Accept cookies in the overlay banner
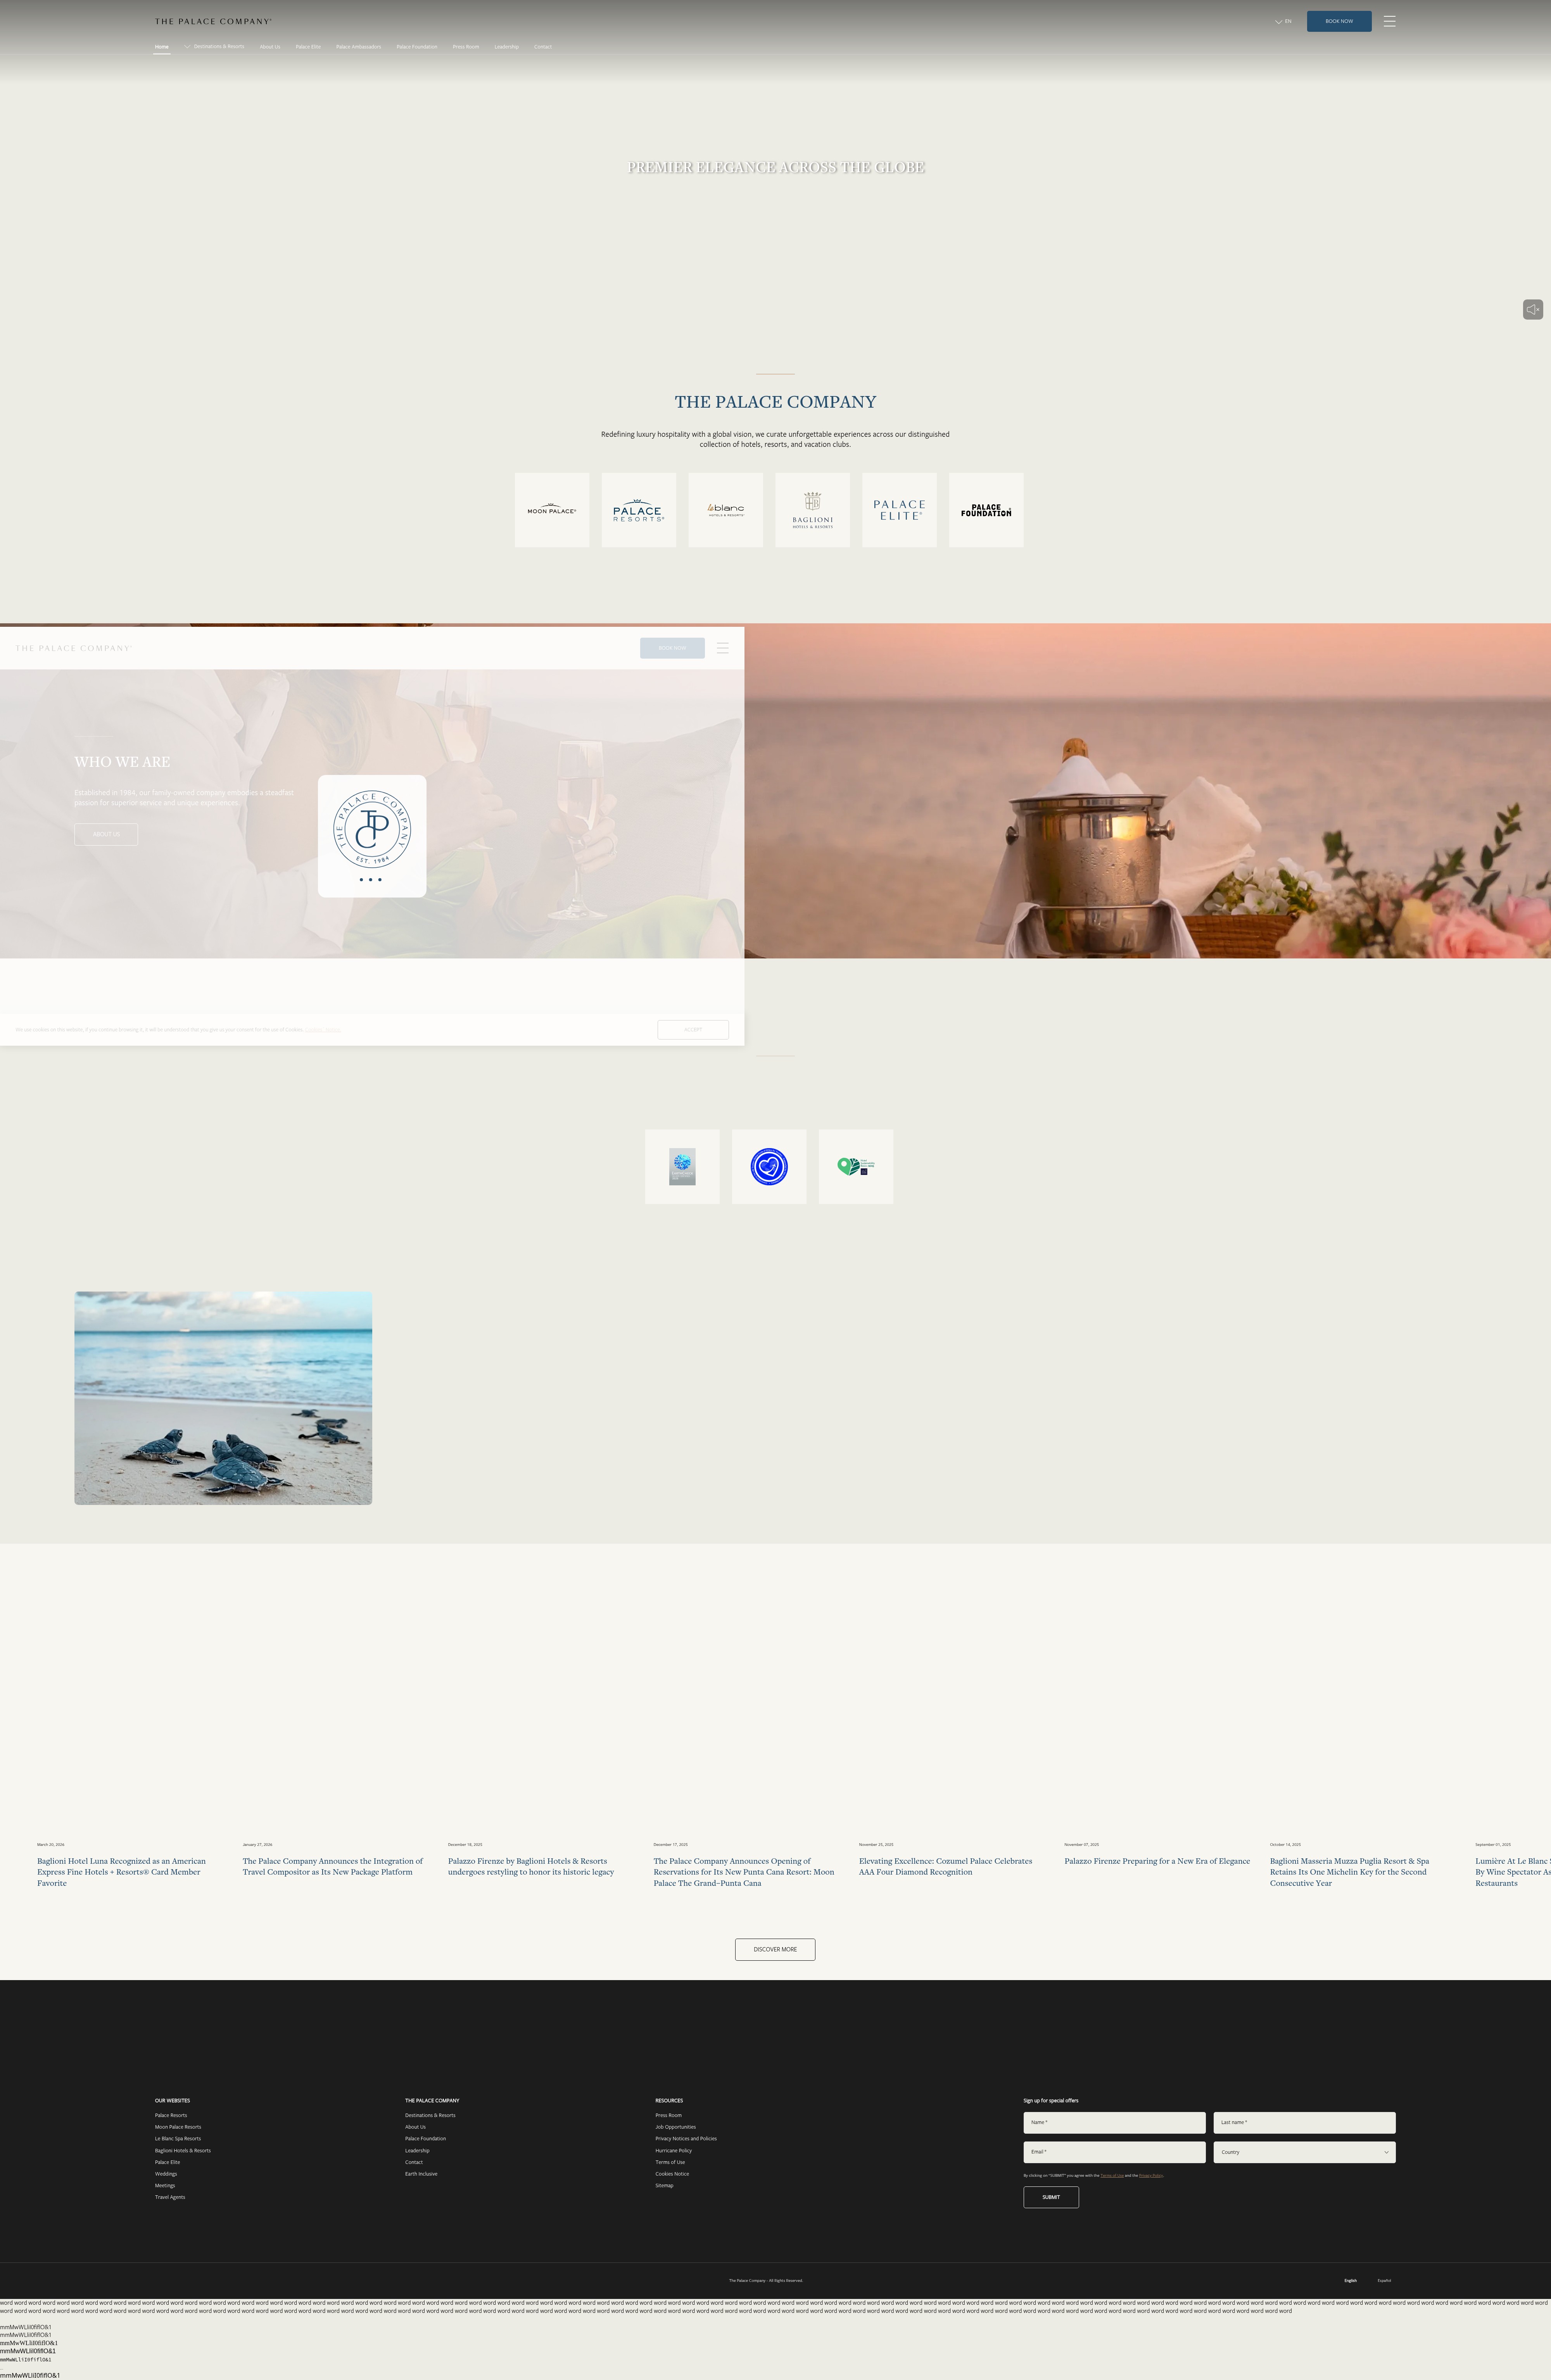This screenshot has width=1551, height=2380. tap(693, 1029)
